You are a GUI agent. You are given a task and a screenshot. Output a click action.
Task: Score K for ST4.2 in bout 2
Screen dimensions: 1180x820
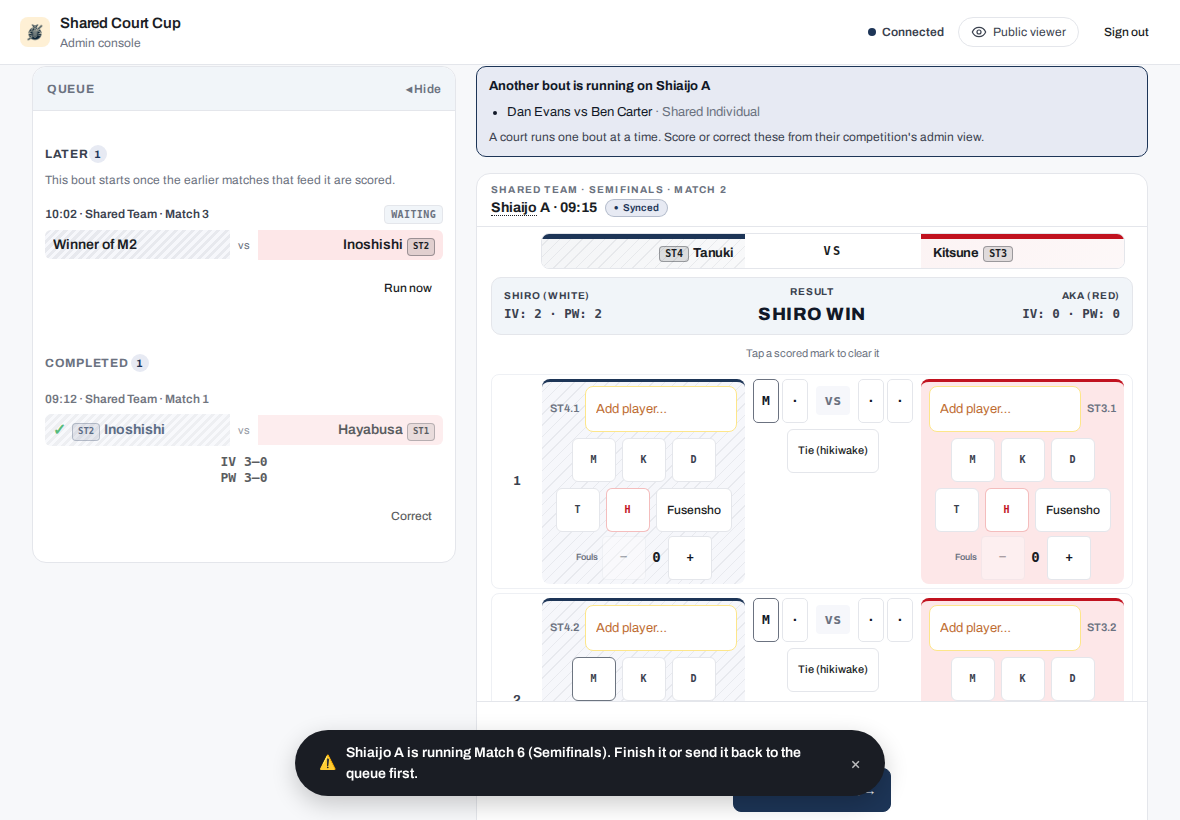tap(643, 679)
